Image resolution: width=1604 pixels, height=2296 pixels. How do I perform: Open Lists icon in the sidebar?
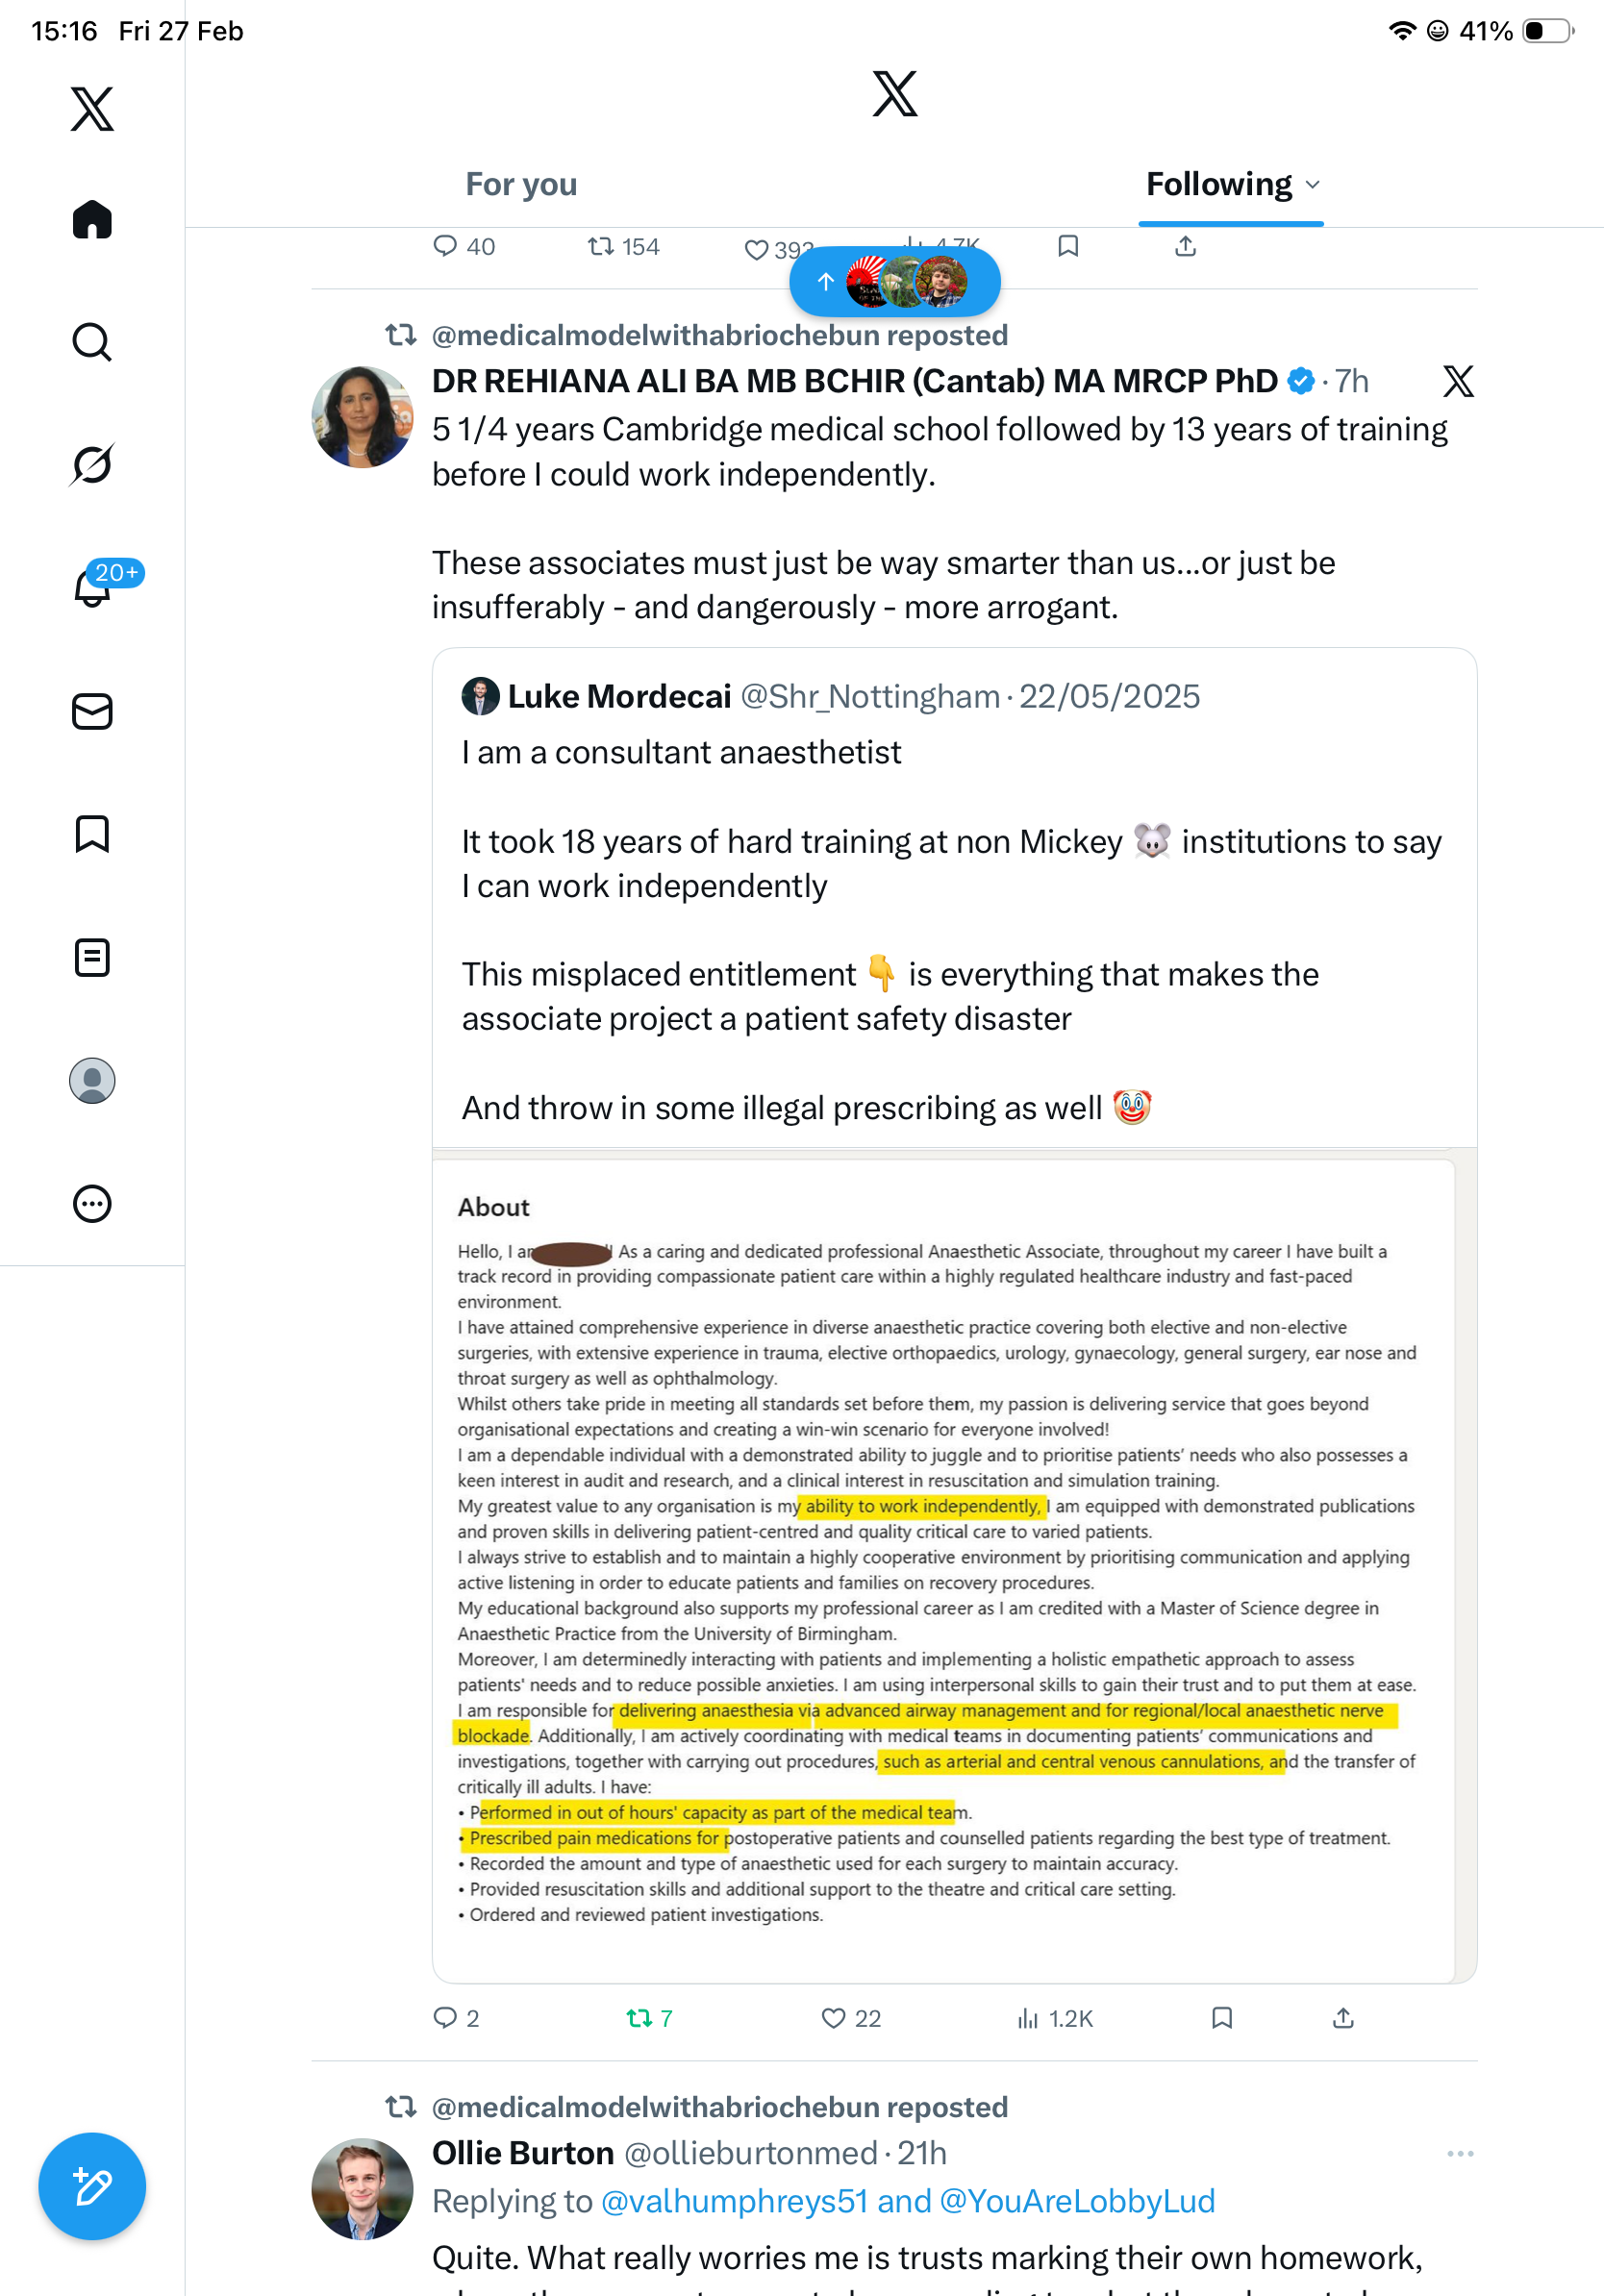tap(92, 958)
